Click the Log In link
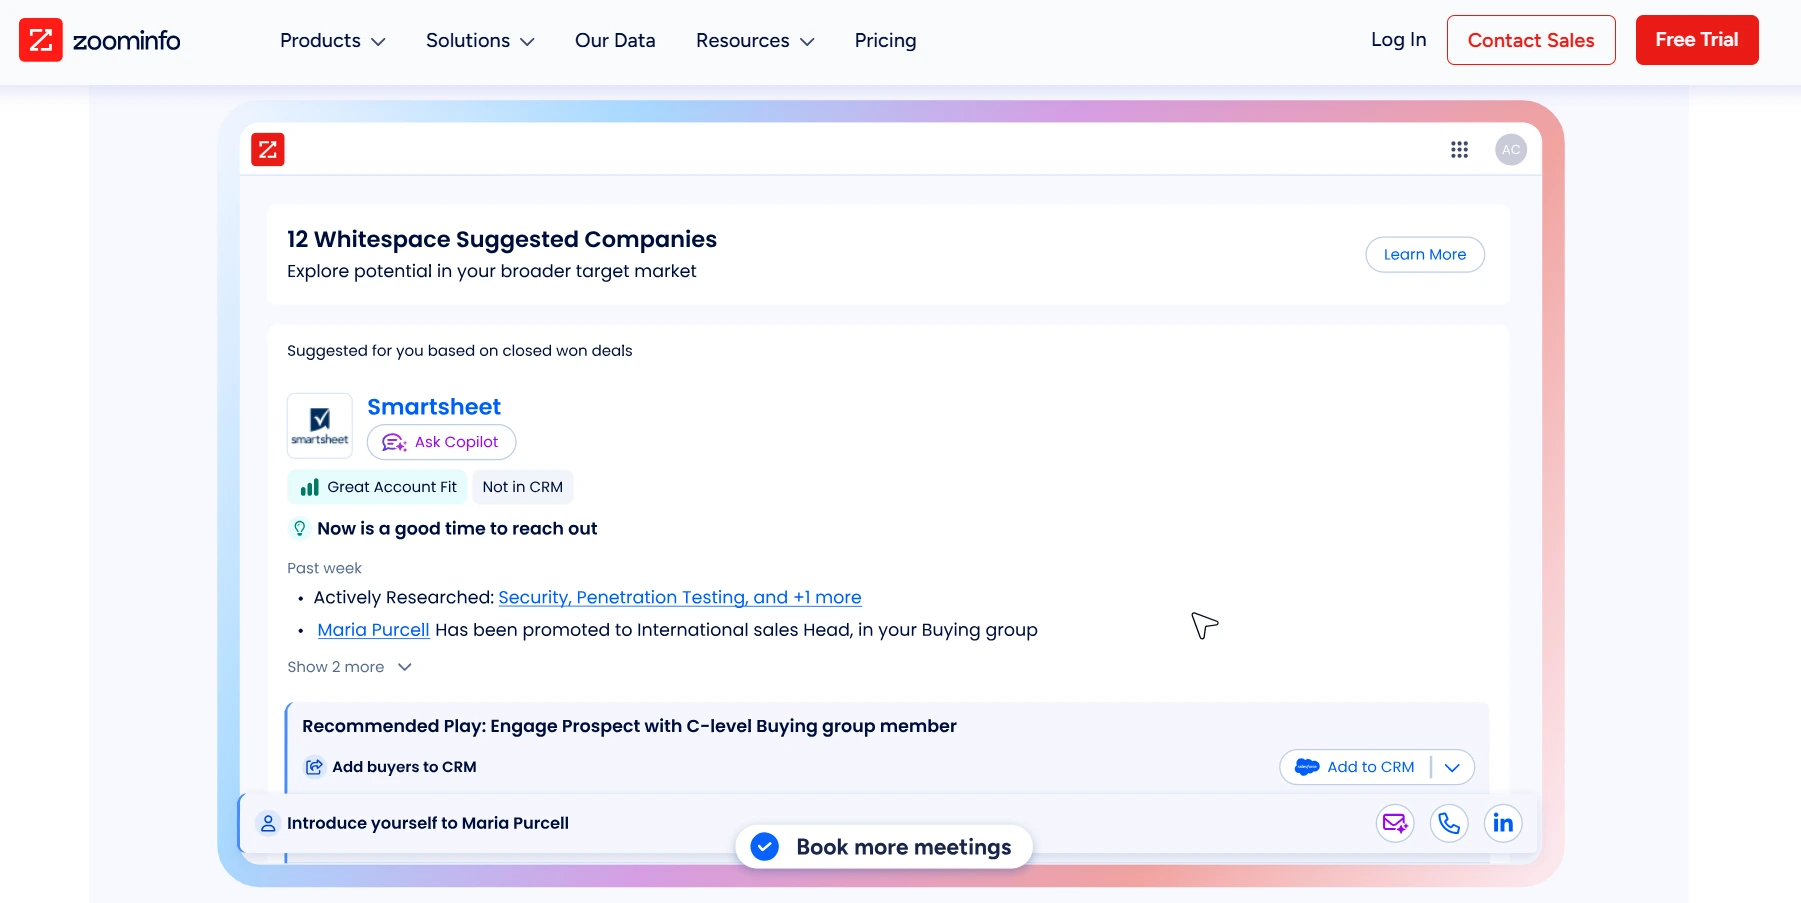Viewport: 1801px width, 903px height. click(x=1398, y=40)
